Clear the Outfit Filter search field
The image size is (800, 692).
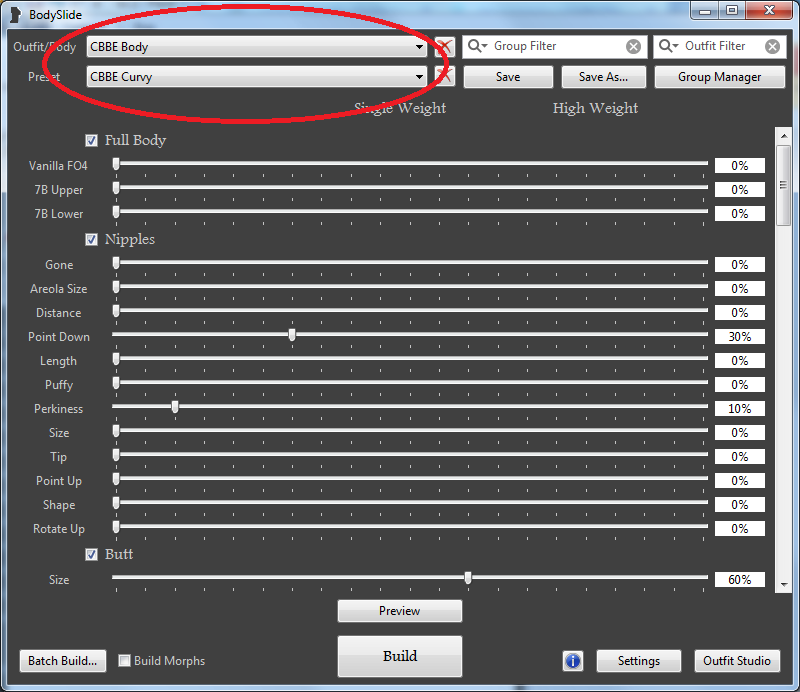(x=772, y=47)
